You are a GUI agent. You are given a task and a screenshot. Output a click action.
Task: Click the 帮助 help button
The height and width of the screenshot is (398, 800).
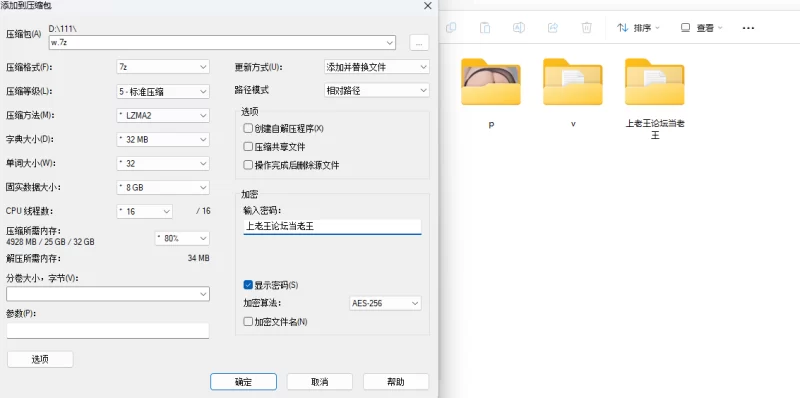pyautogui.click(x=396, y=382)
